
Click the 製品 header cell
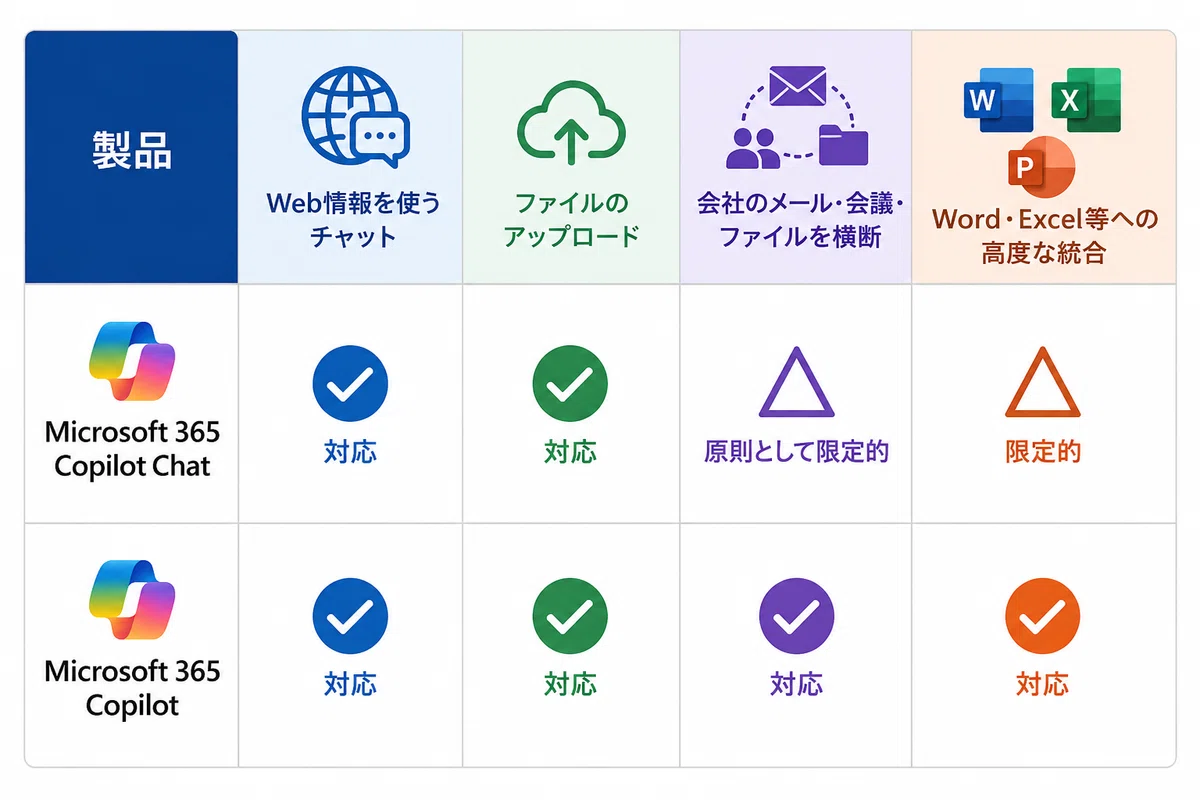(x=131, y=156)
